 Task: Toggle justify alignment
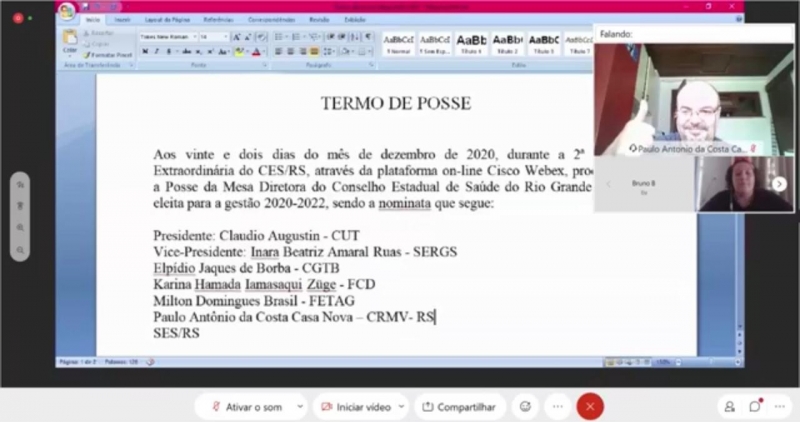pos(314,52)
